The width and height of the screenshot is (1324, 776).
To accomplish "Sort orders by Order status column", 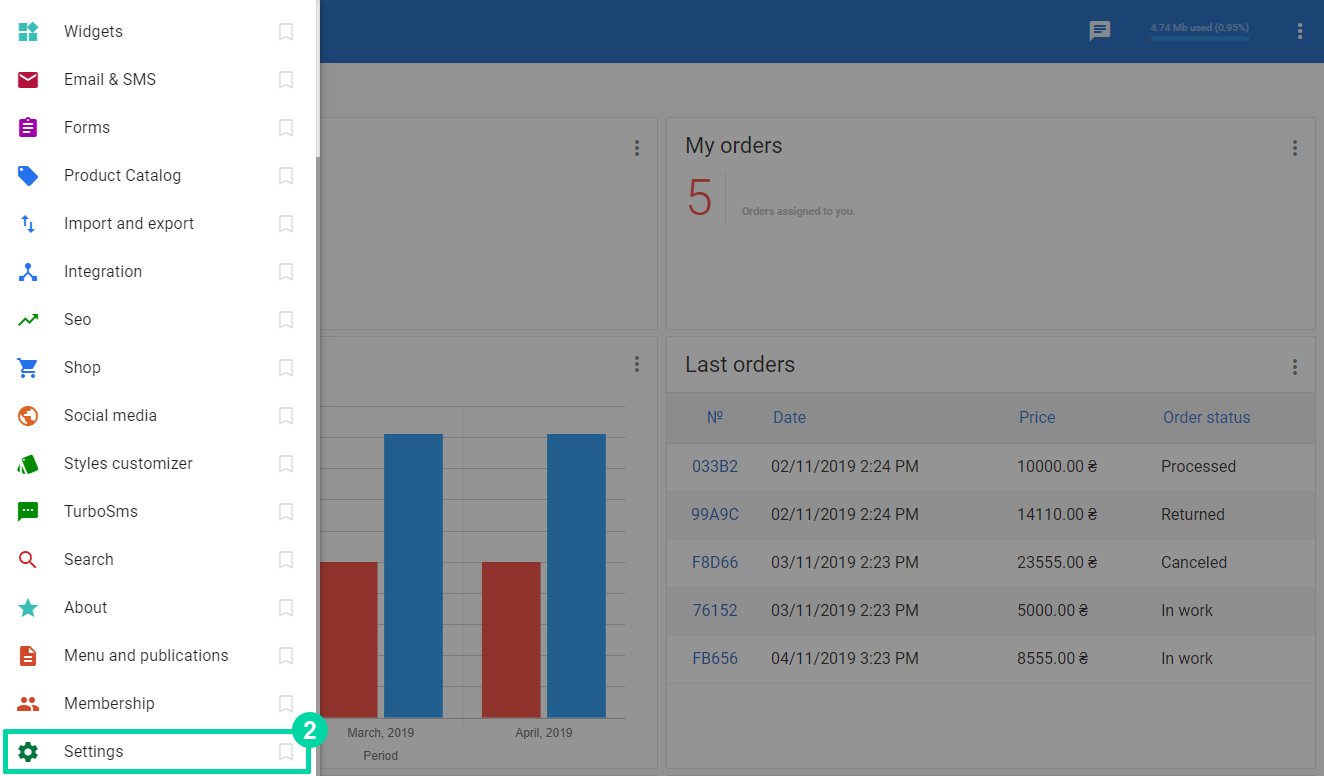I will pos(1206,418).
